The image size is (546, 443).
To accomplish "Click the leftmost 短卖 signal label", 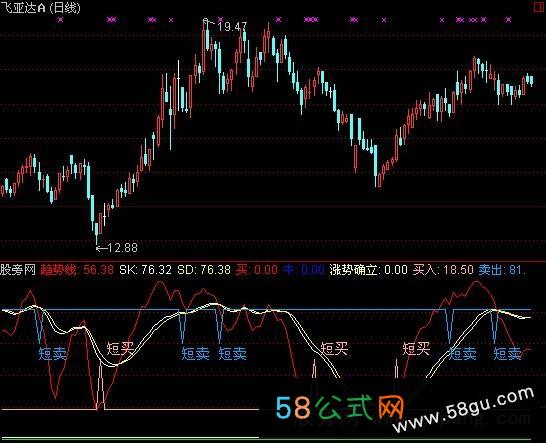I will tap(53, 354).
